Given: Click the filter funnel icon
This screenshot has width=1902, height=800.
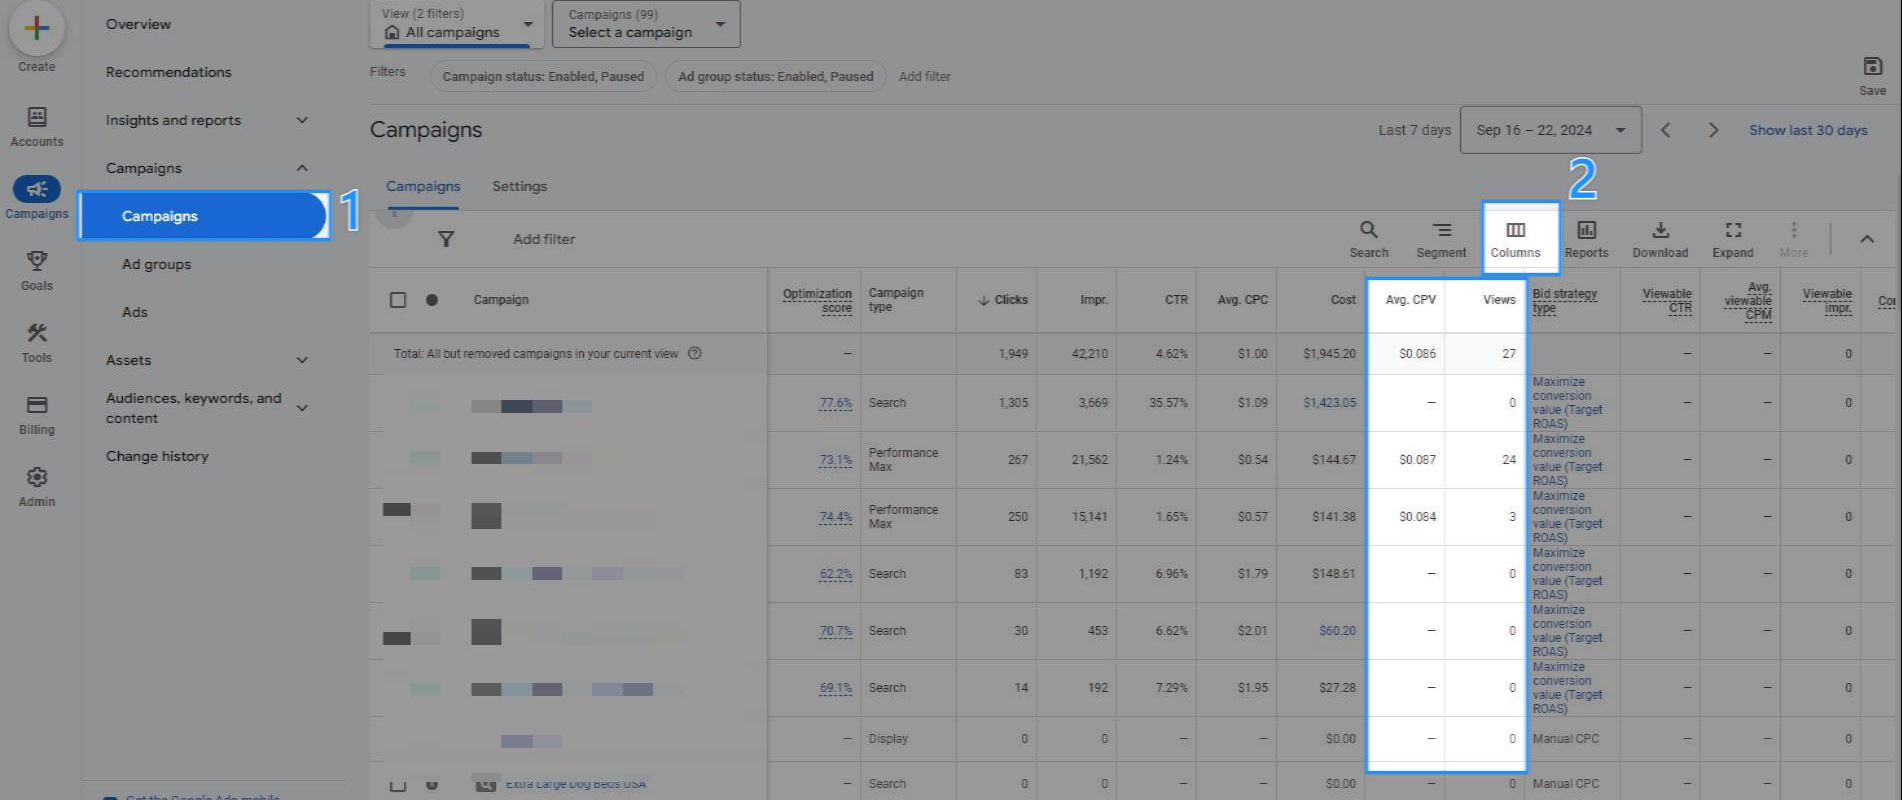Looking at the screenshot, I should pyautogui.click(x=446, y=239).
